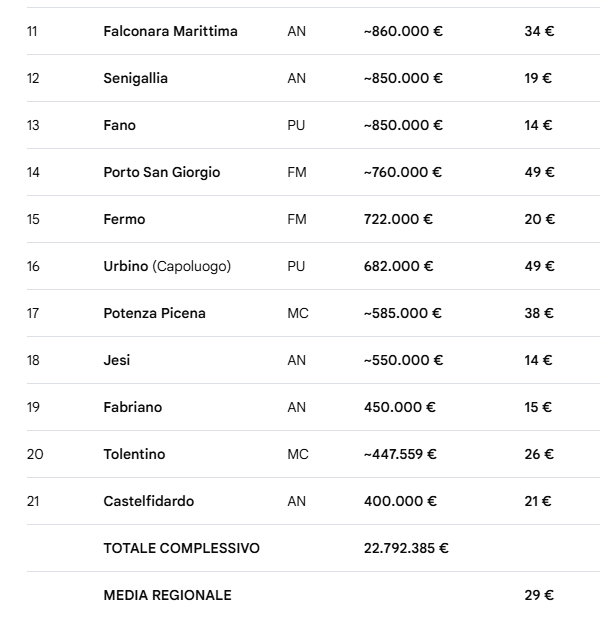The image size is (600, 631).
Task: Click rank number 20 in the table
Action: 35,454
